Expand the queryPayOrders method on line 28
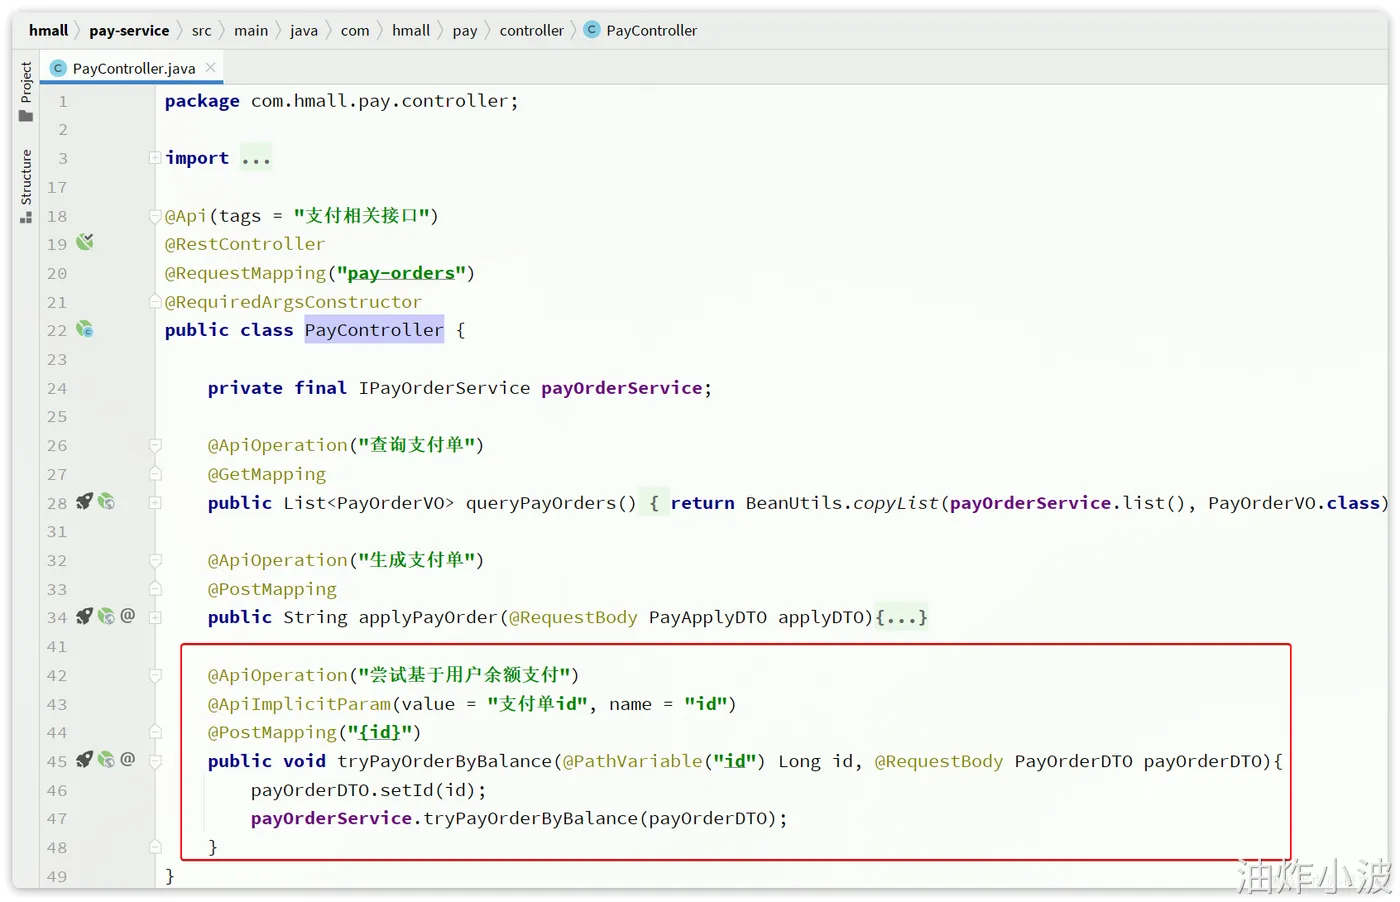The height and width of the screenshot is (902, 1400). pos(155,503)
